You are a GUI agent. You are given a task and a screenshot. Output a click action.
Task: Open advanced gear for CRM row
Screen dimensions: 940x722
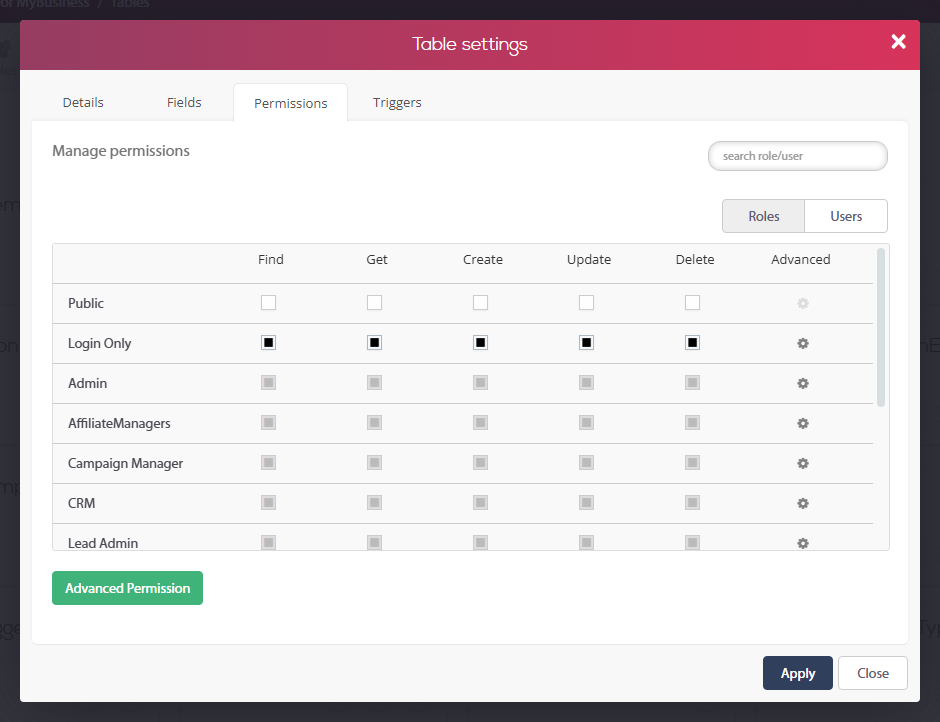(803, 503)
